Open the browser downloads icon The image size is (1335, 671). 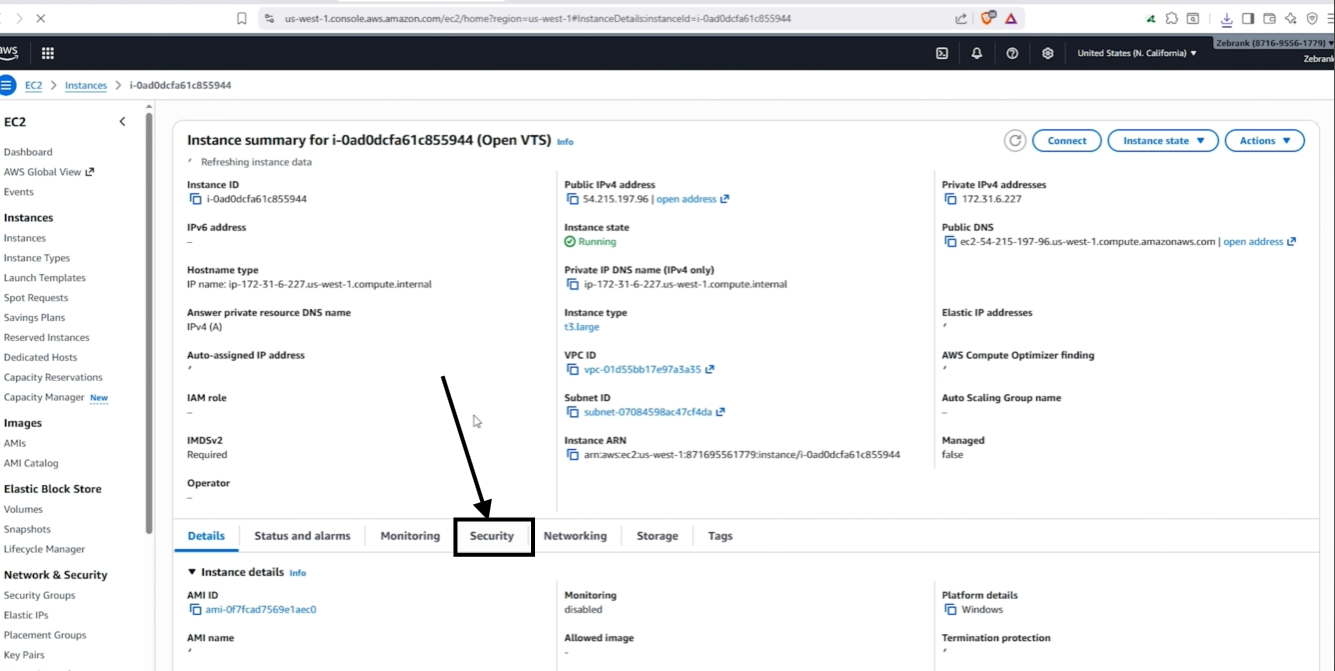[1227, 18]
